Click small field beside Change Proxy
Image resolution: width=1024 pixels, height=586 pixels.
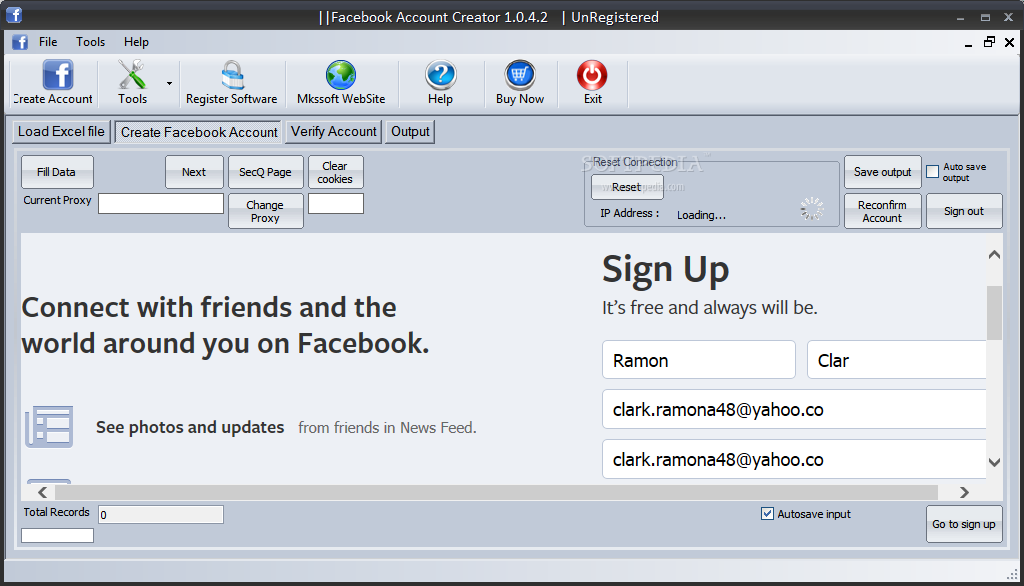point(336,203)
